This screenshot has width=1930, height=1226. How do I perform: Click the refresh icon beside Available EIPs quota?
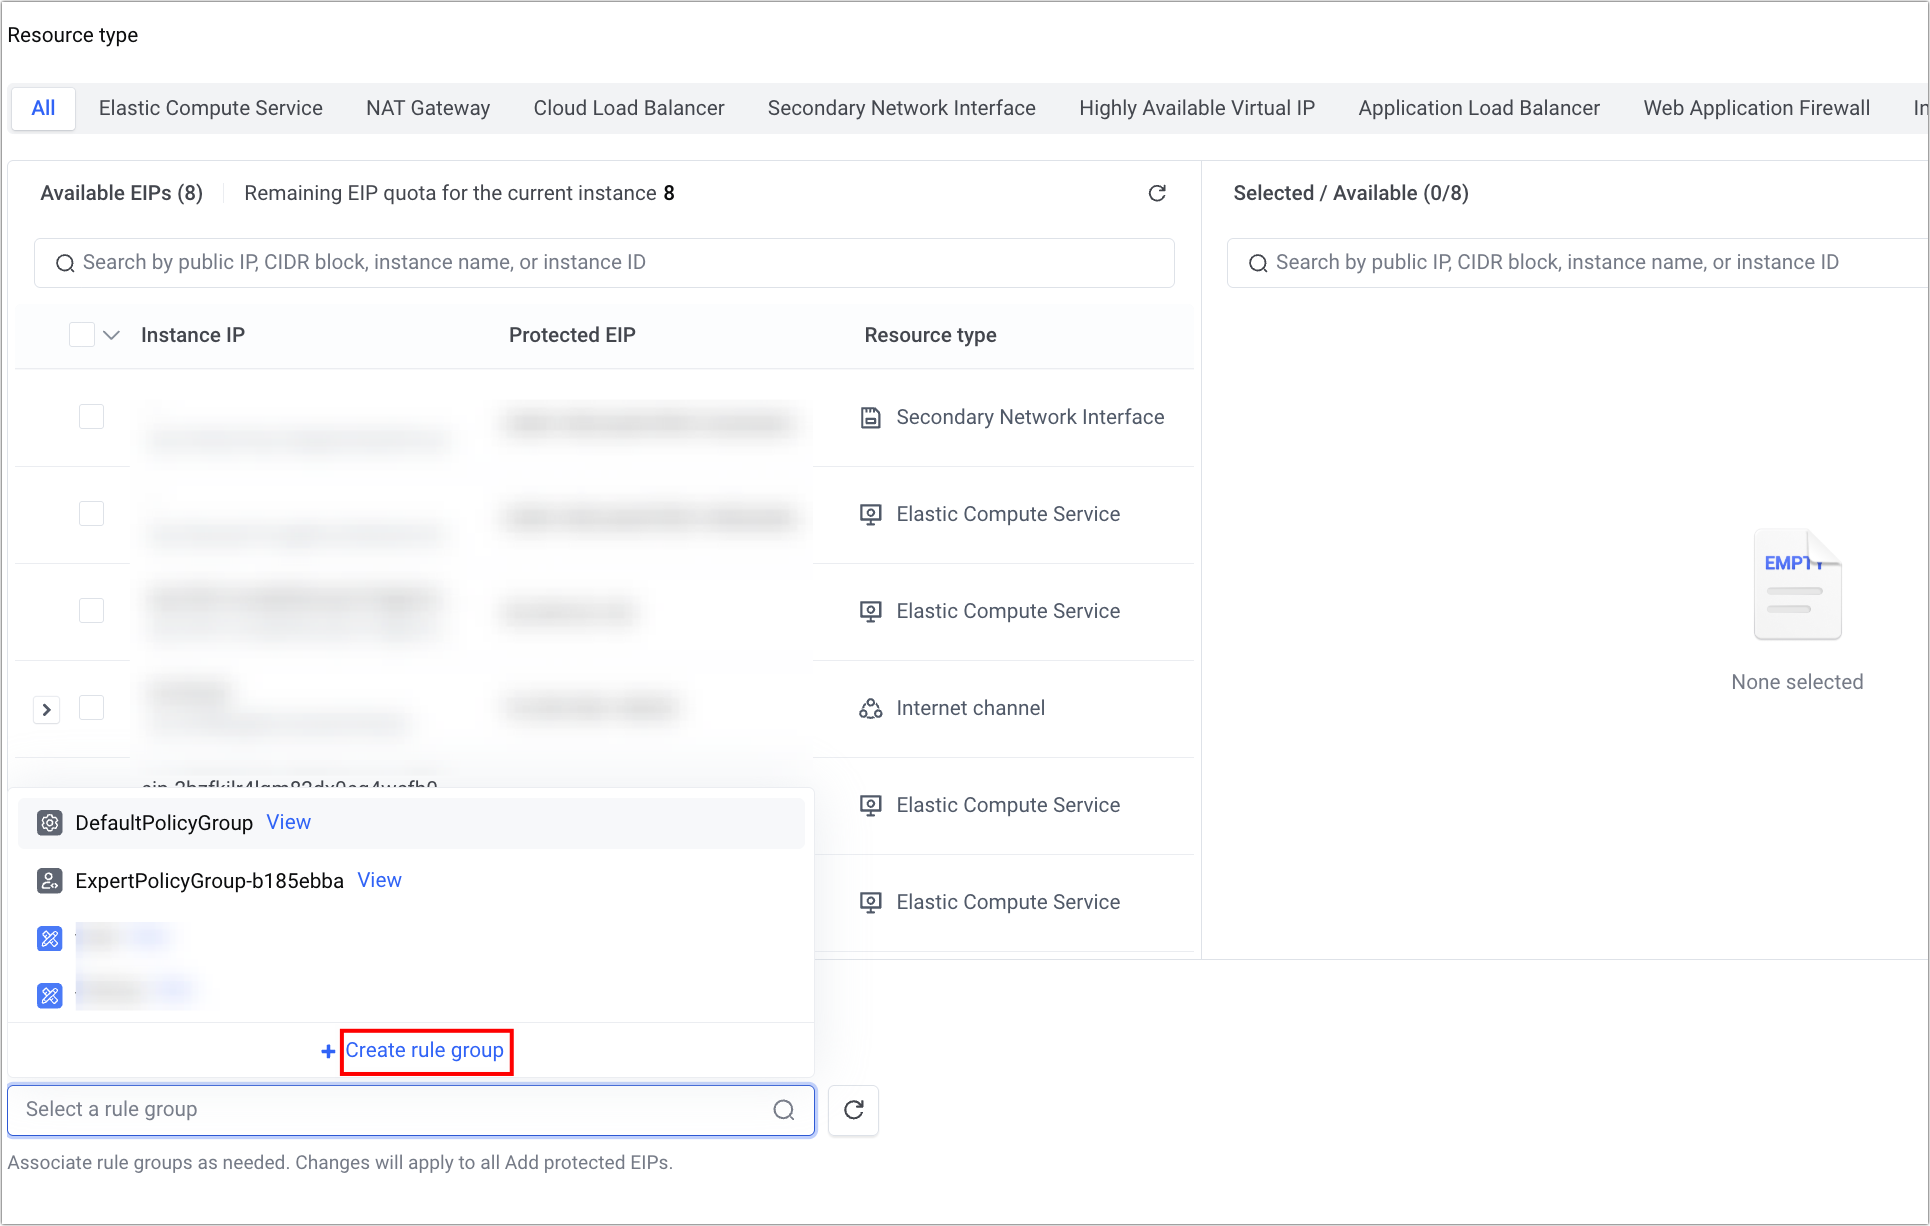(x=1157, y=193)
